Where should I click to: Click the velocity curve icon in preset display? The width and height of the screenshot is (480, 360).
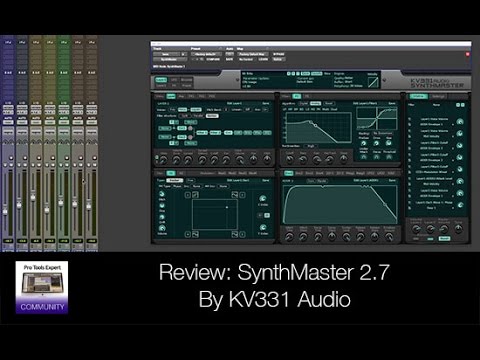click(x=373, y=82)
